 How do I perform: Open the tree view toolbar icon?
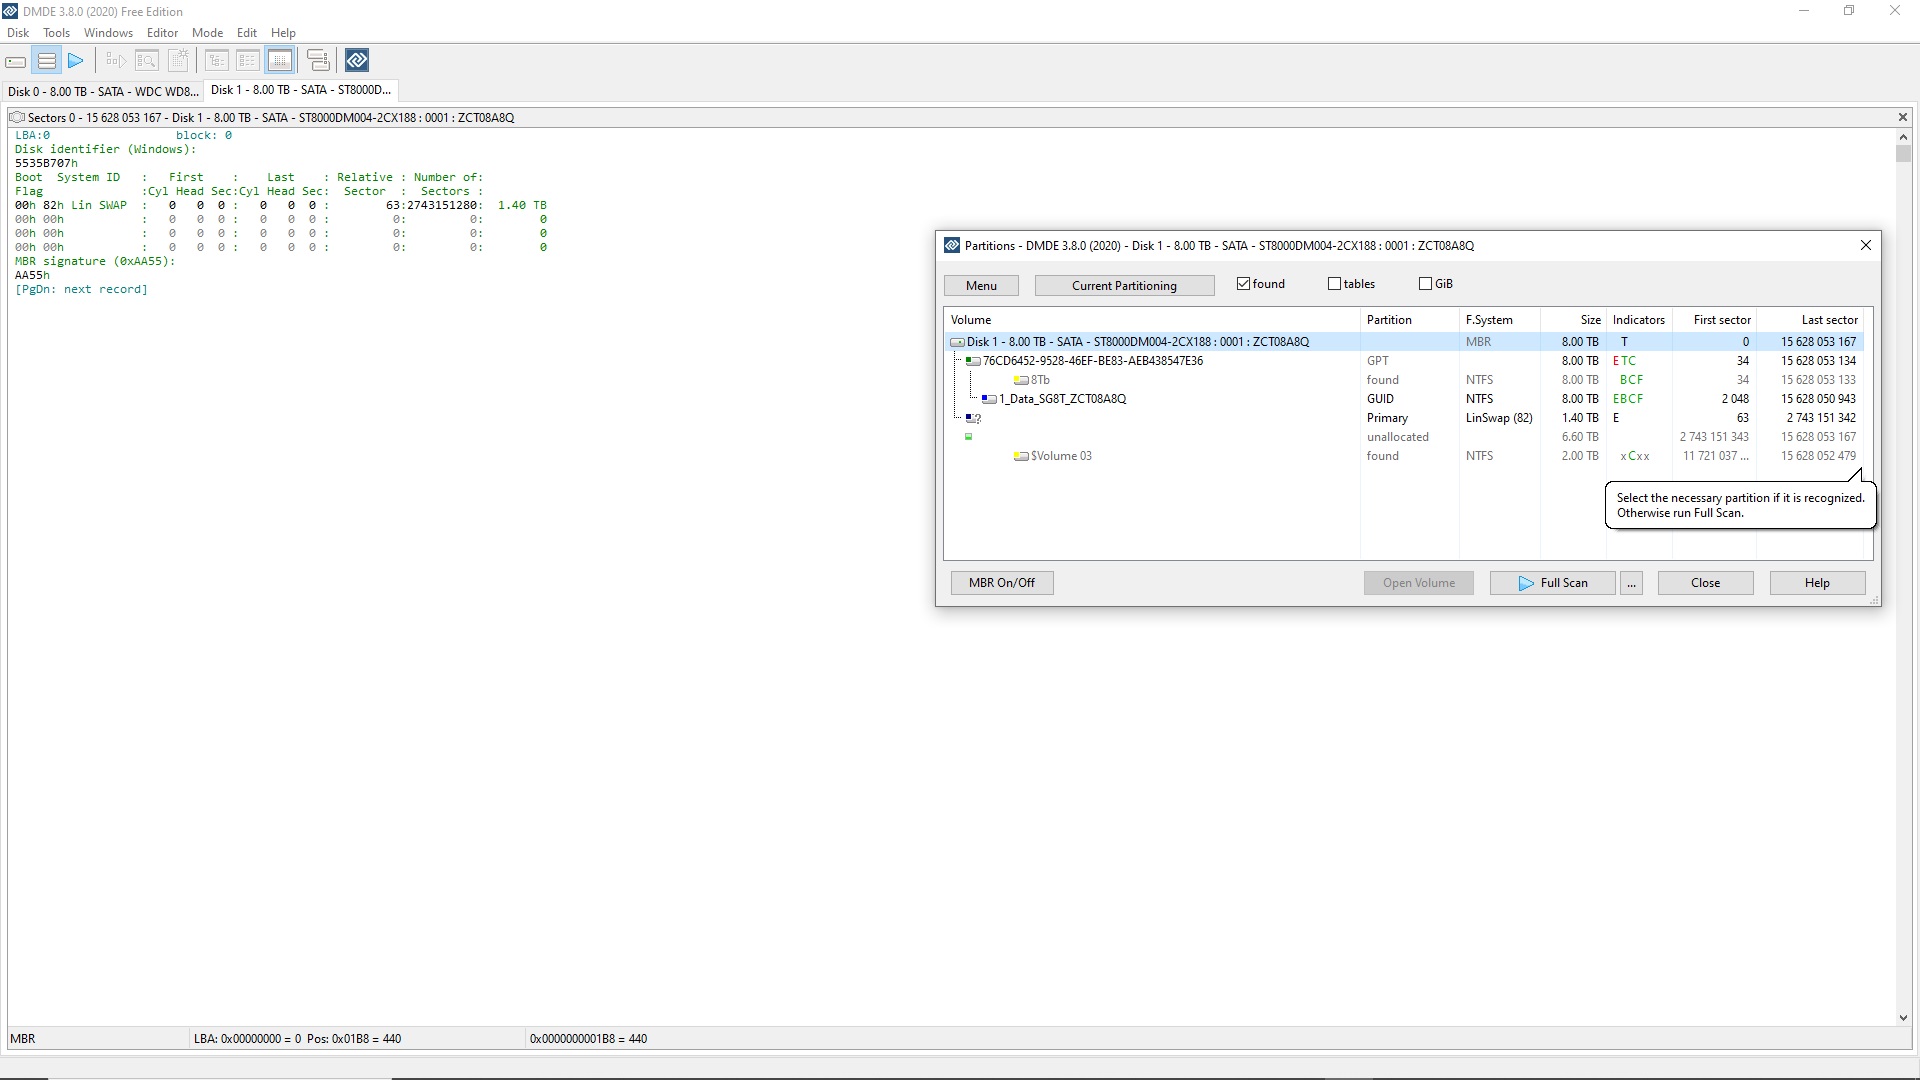217,61
